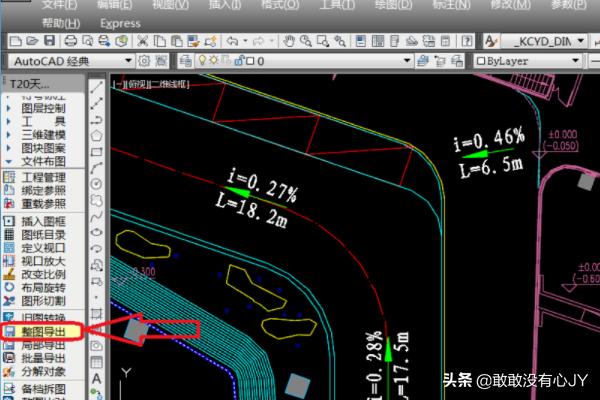Select the Line draw tool
This screenshot has height=400, width=600.
click(96, 87)
